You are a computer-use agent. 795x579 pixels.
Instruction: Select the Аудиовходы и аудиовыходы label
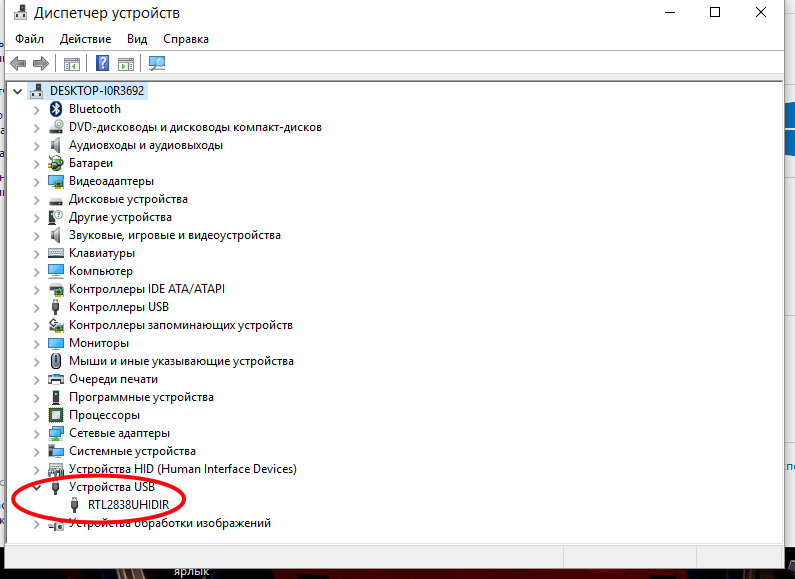[146, 145]
